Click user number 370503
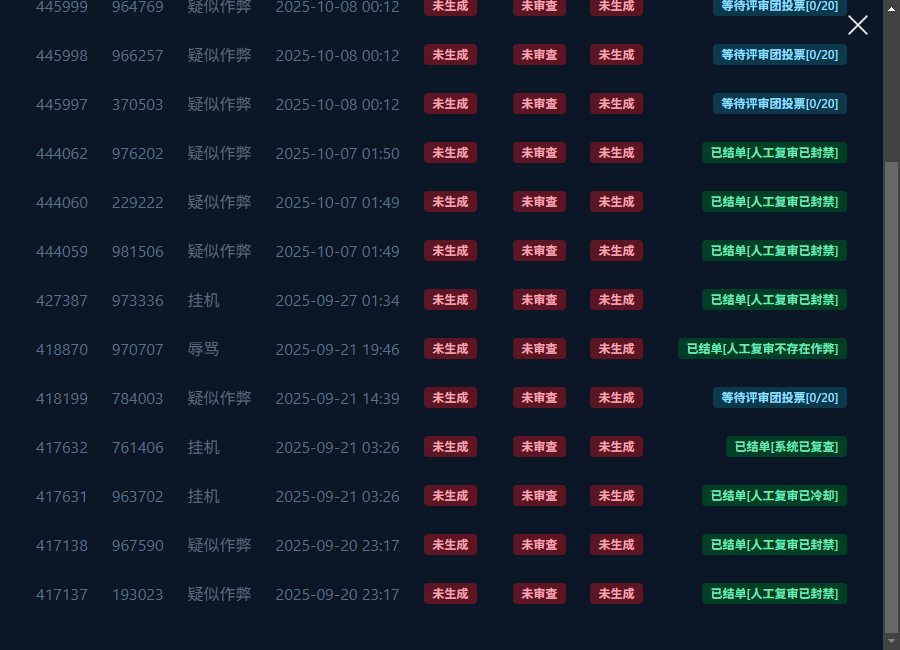The height and width of the screenshot is (650, 900). pos(138,105)
